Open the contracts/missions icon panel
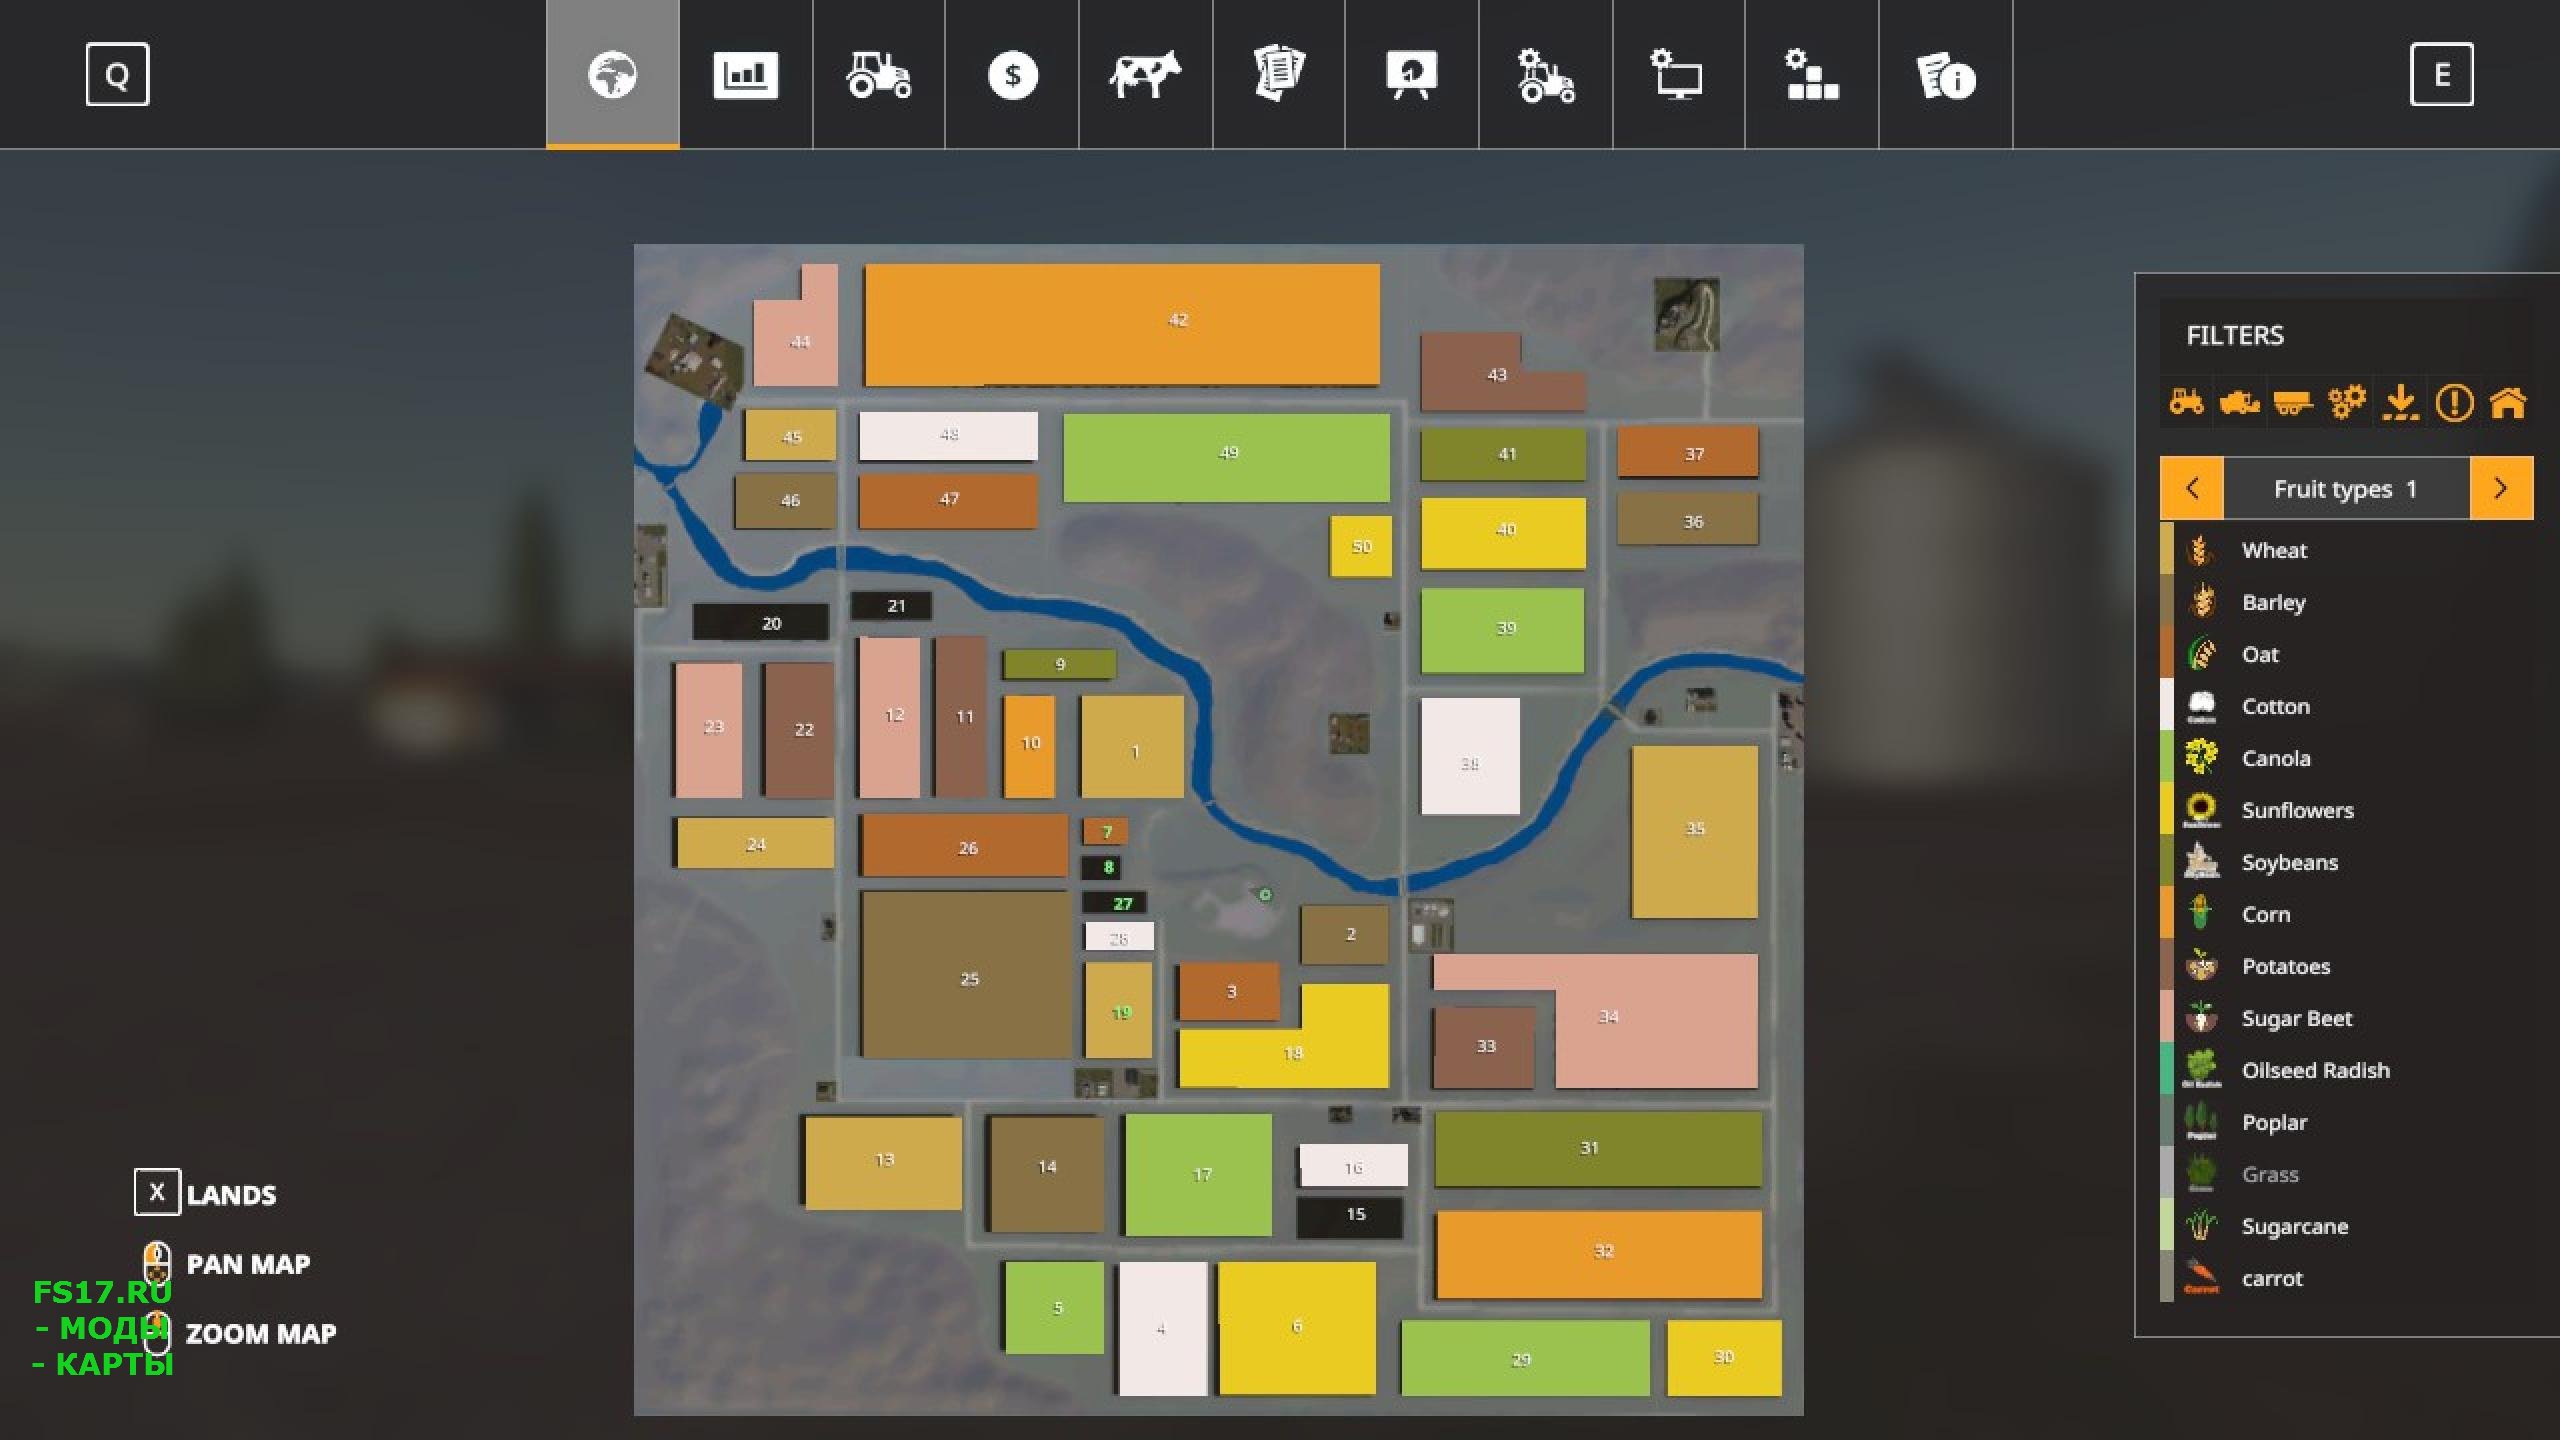The image size is (2560, 1440). 1278,76
